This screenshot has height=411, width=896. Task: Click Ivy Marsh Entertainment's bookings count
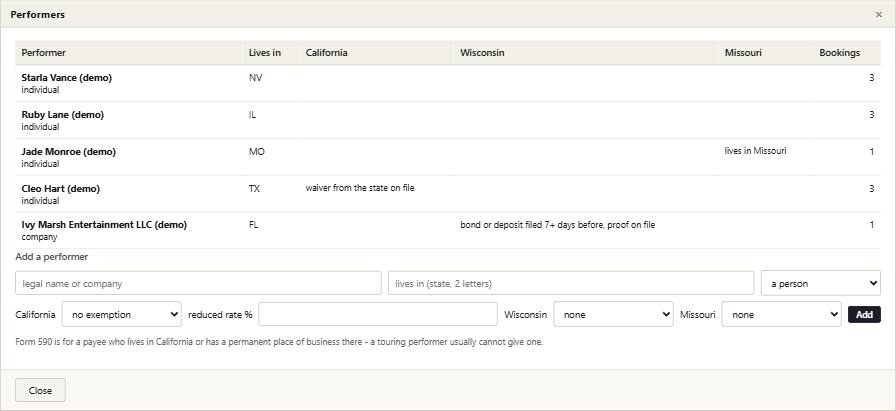(871, 225)
